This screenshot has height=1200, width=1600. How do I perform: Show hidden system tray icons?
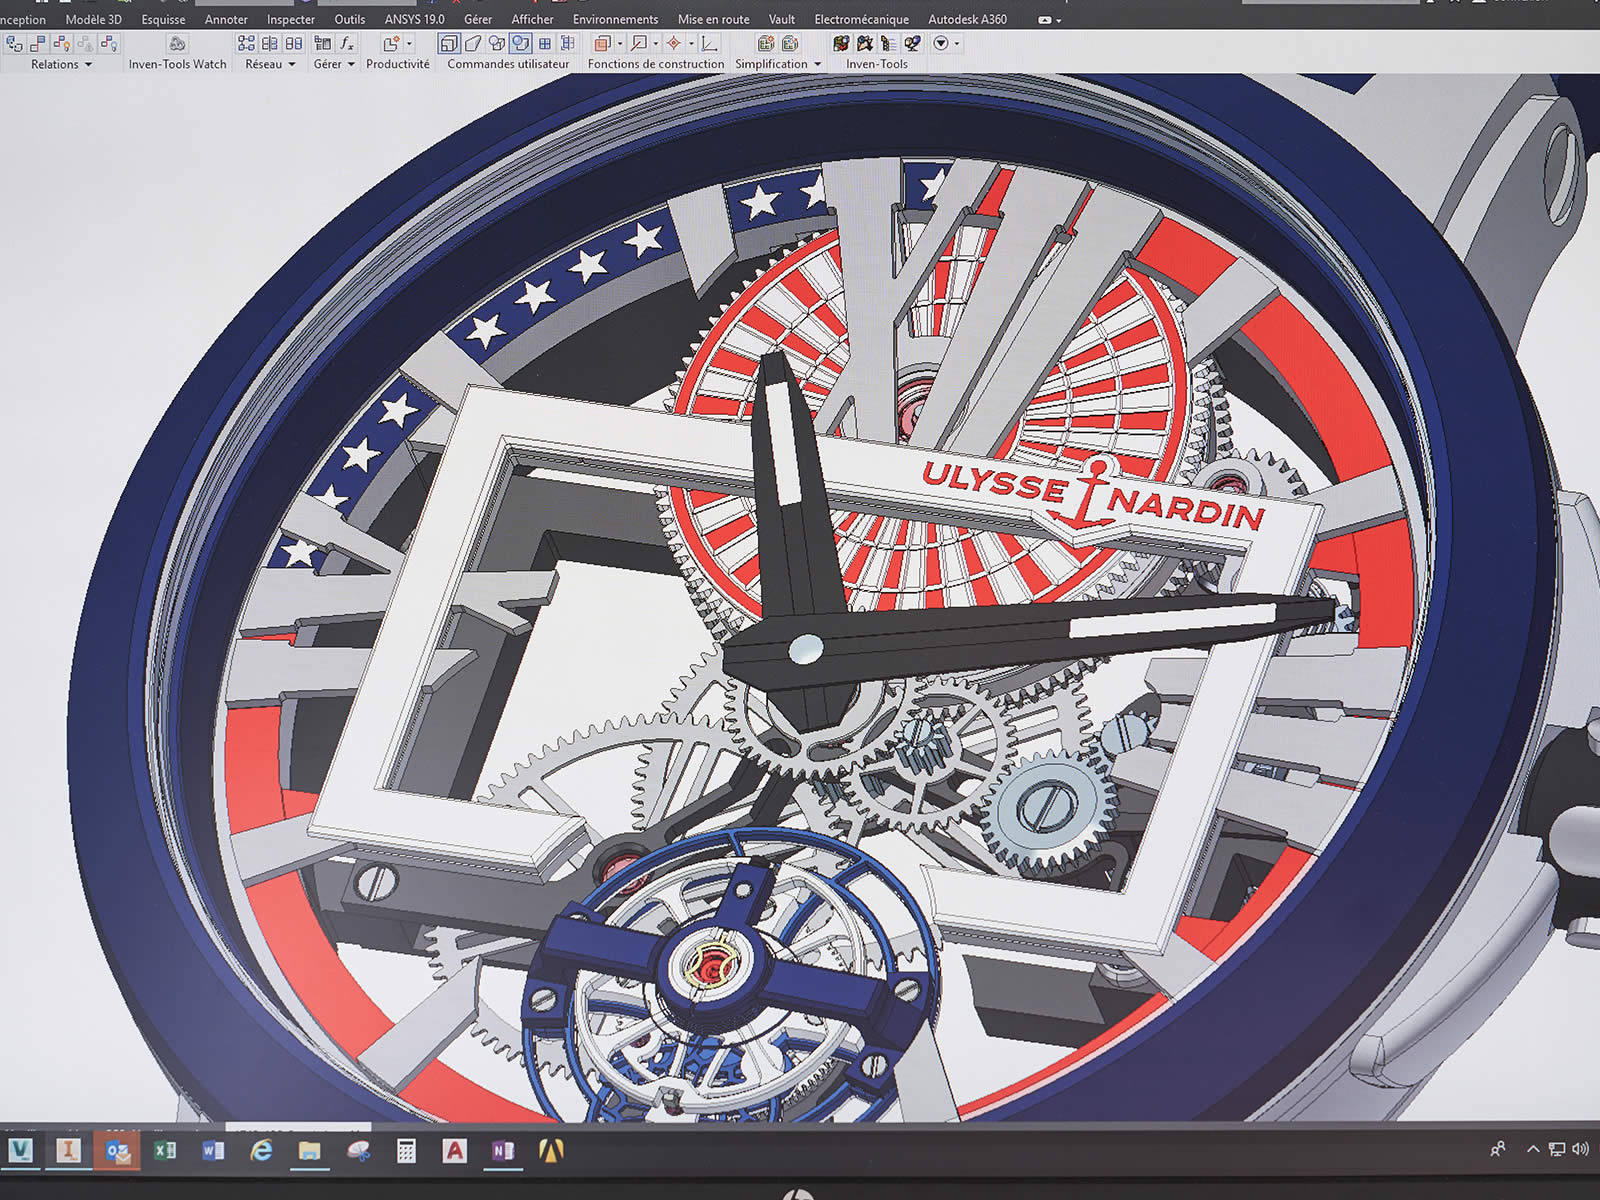1533,1149
